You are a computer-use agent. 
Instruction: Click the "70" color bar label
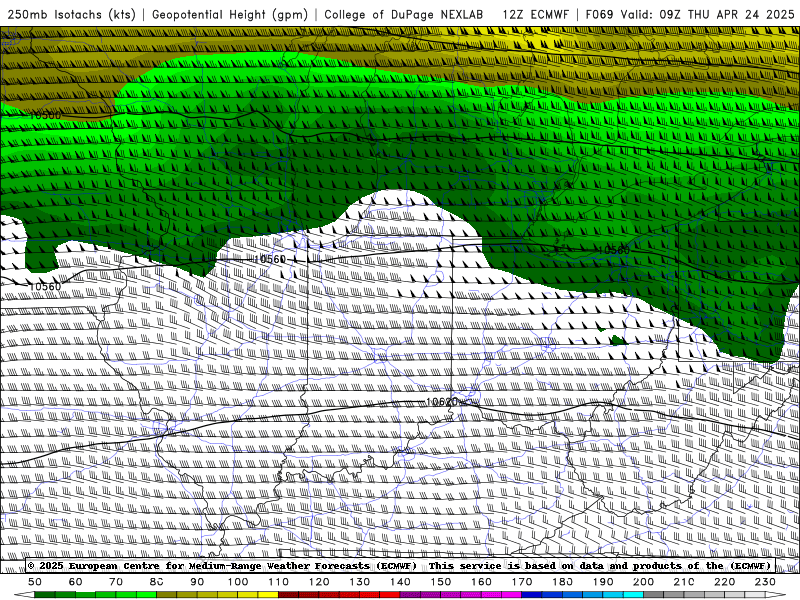tap(116, 582)
